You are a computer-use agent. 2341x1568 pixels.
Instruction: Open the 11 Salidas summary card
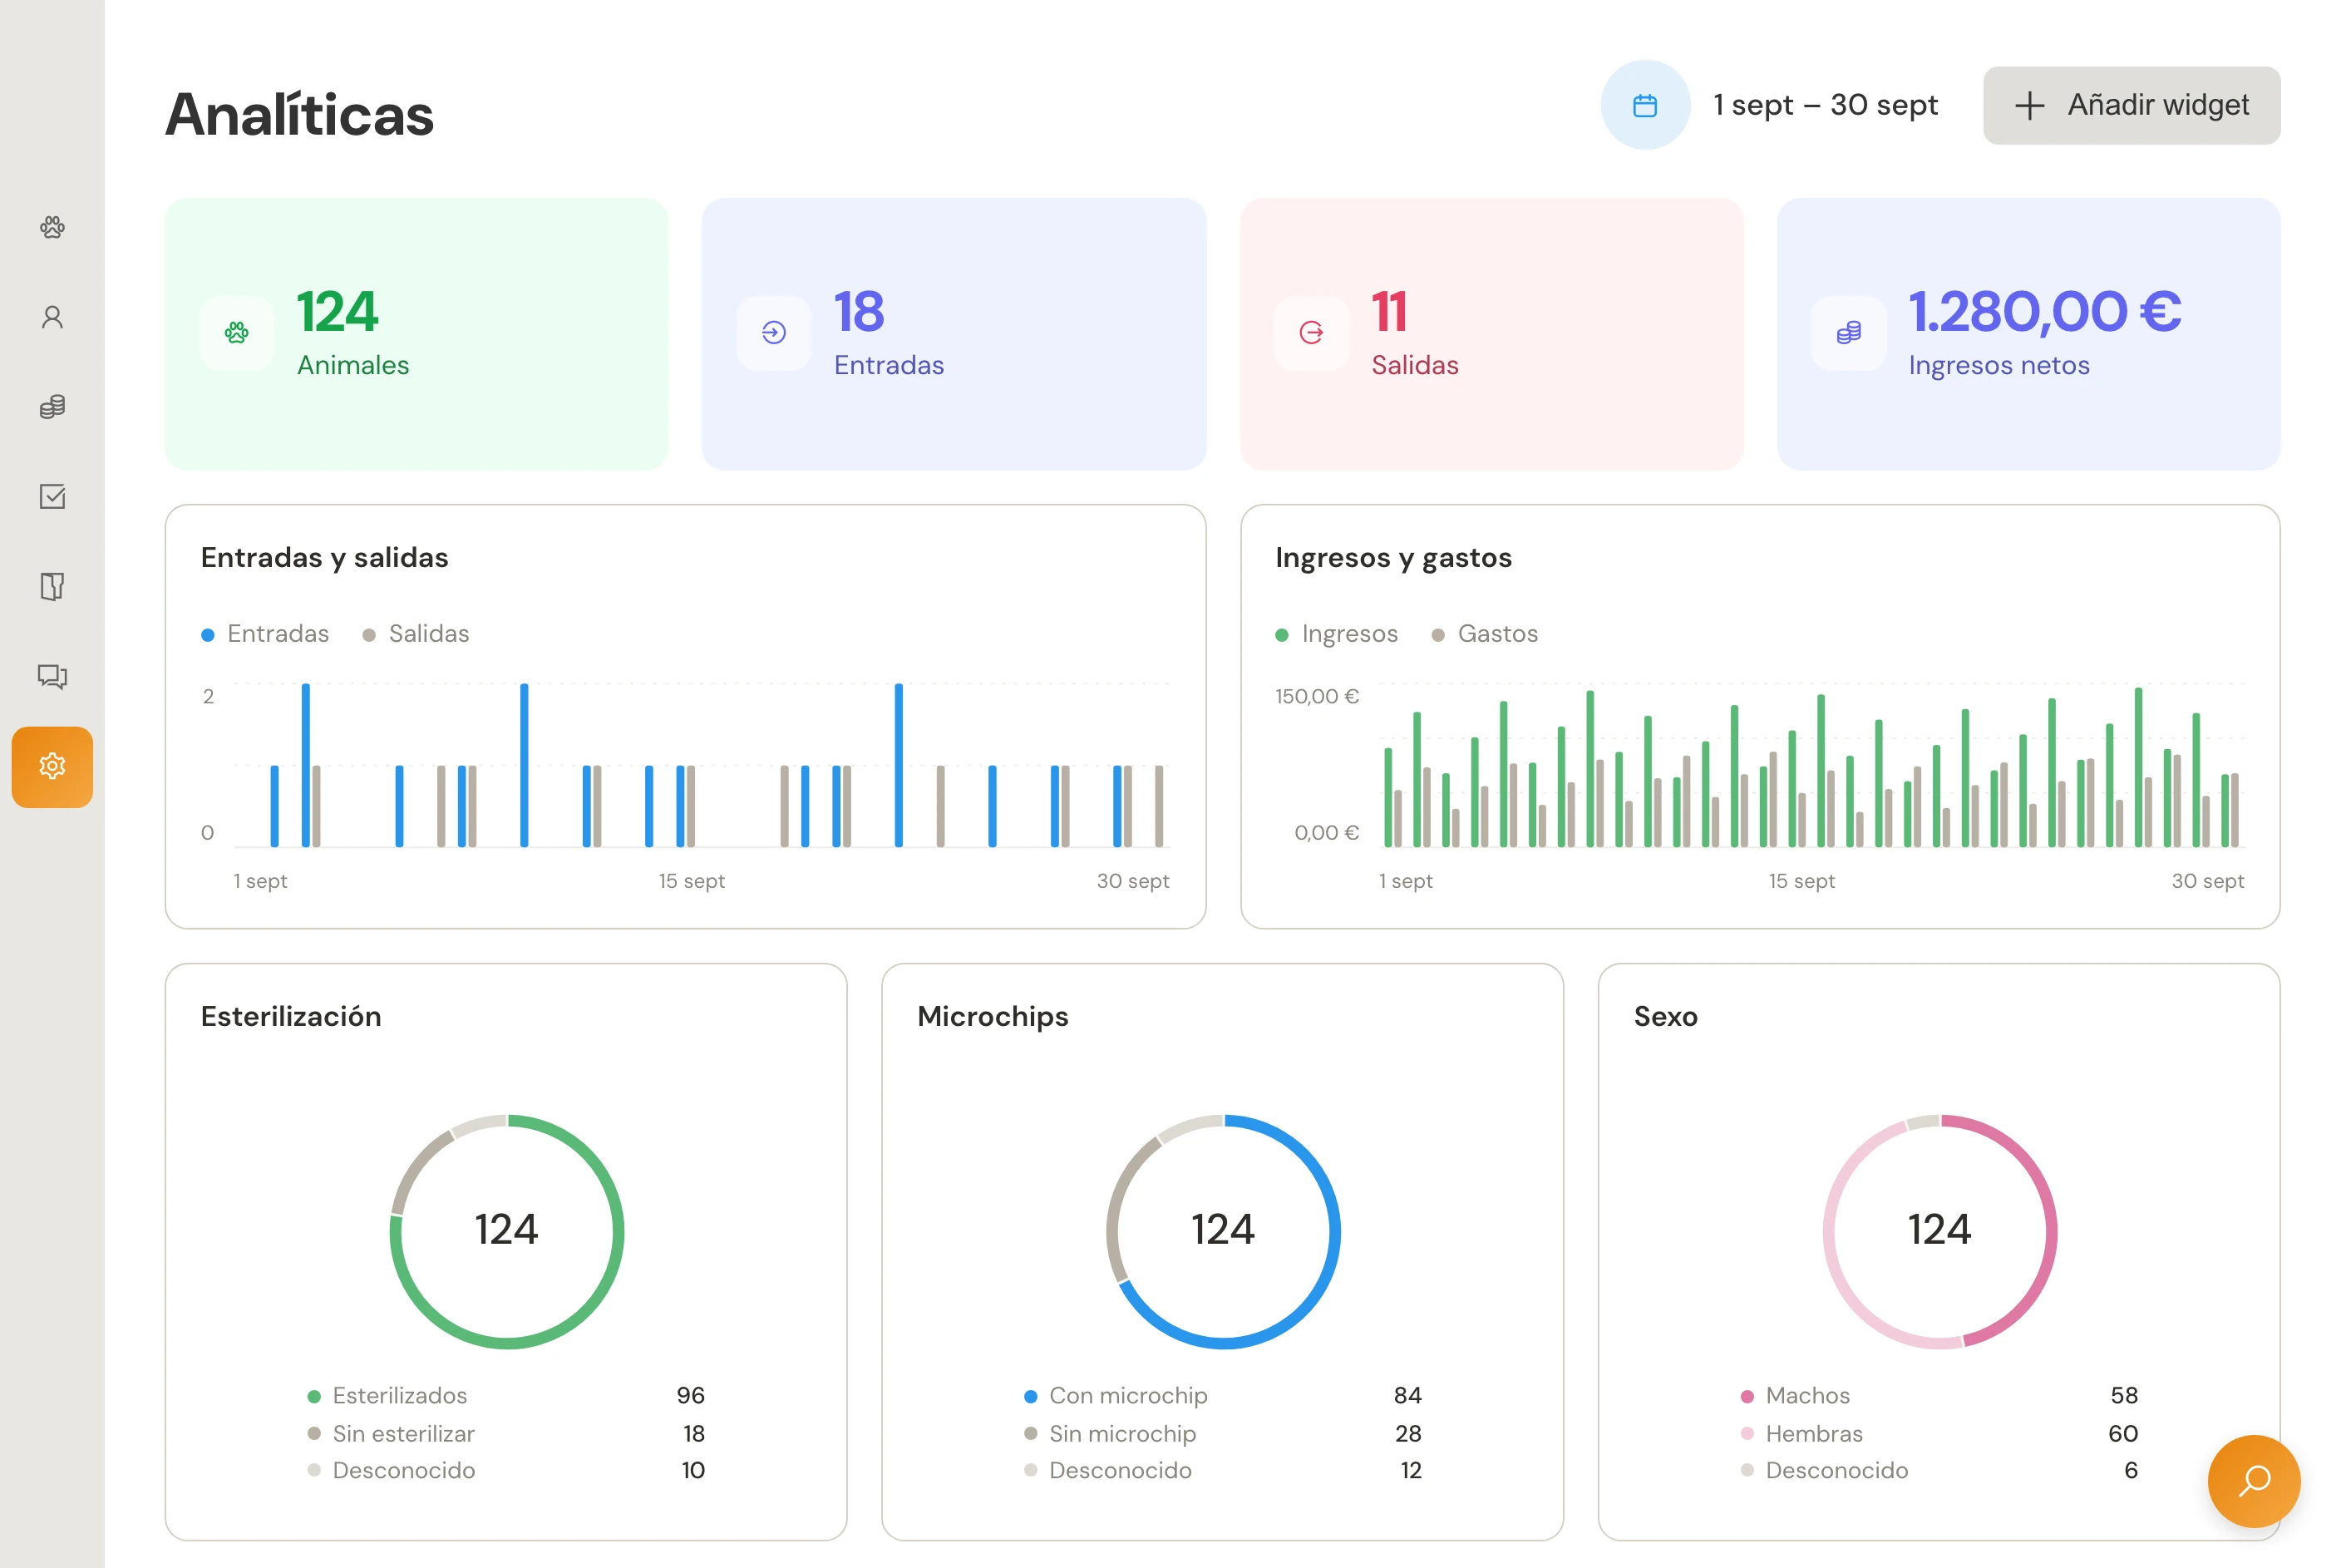pos(1491,334)
